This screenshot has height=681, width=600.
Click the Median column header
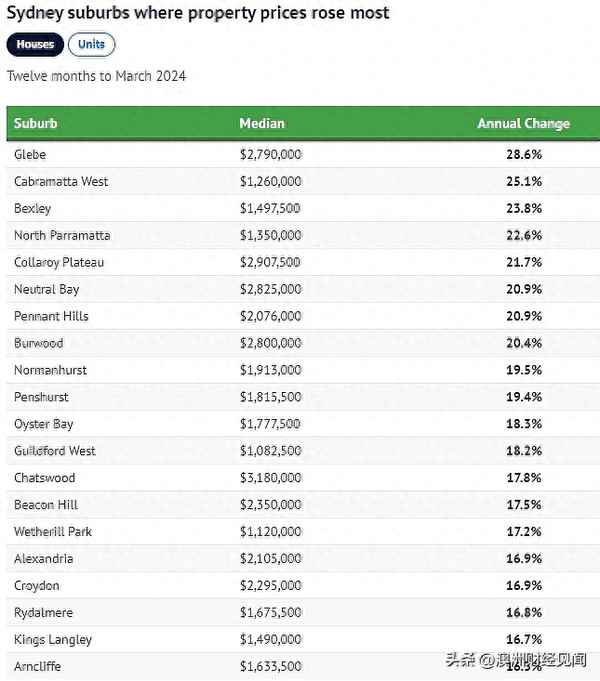pos(262,124)
